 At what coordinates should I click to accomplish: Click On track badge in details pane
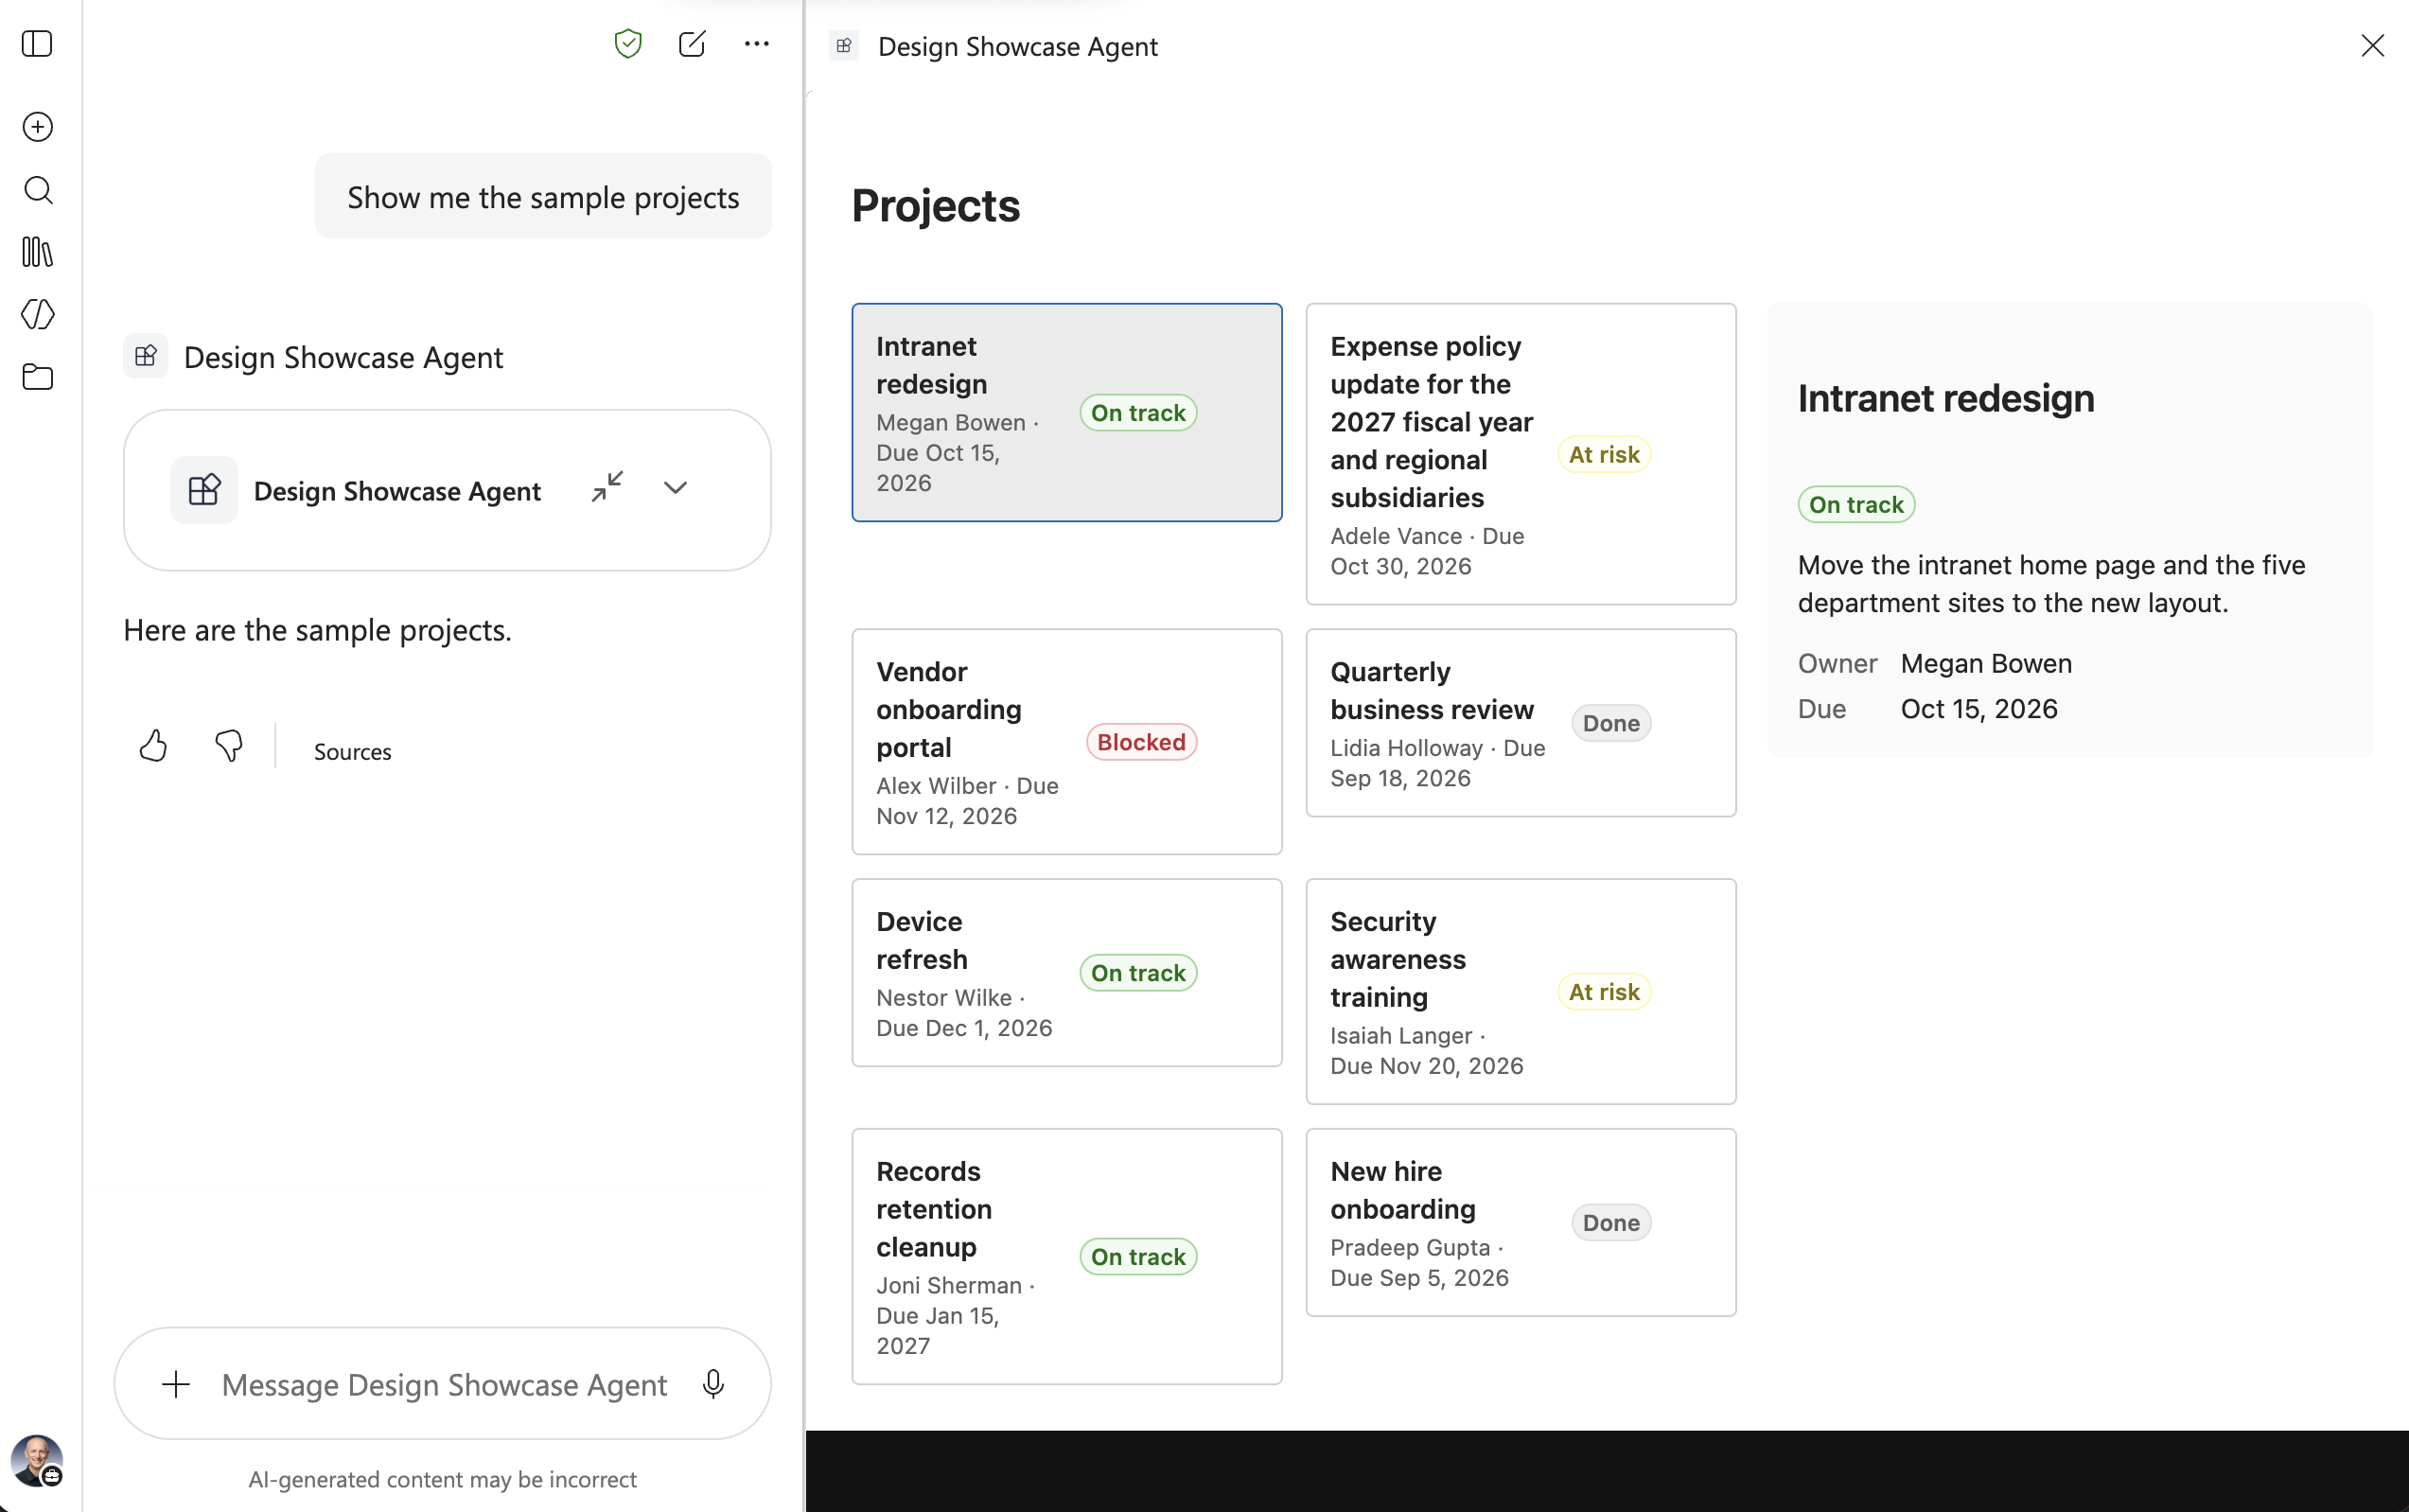pyautogui.click(x=1856, y=505)
